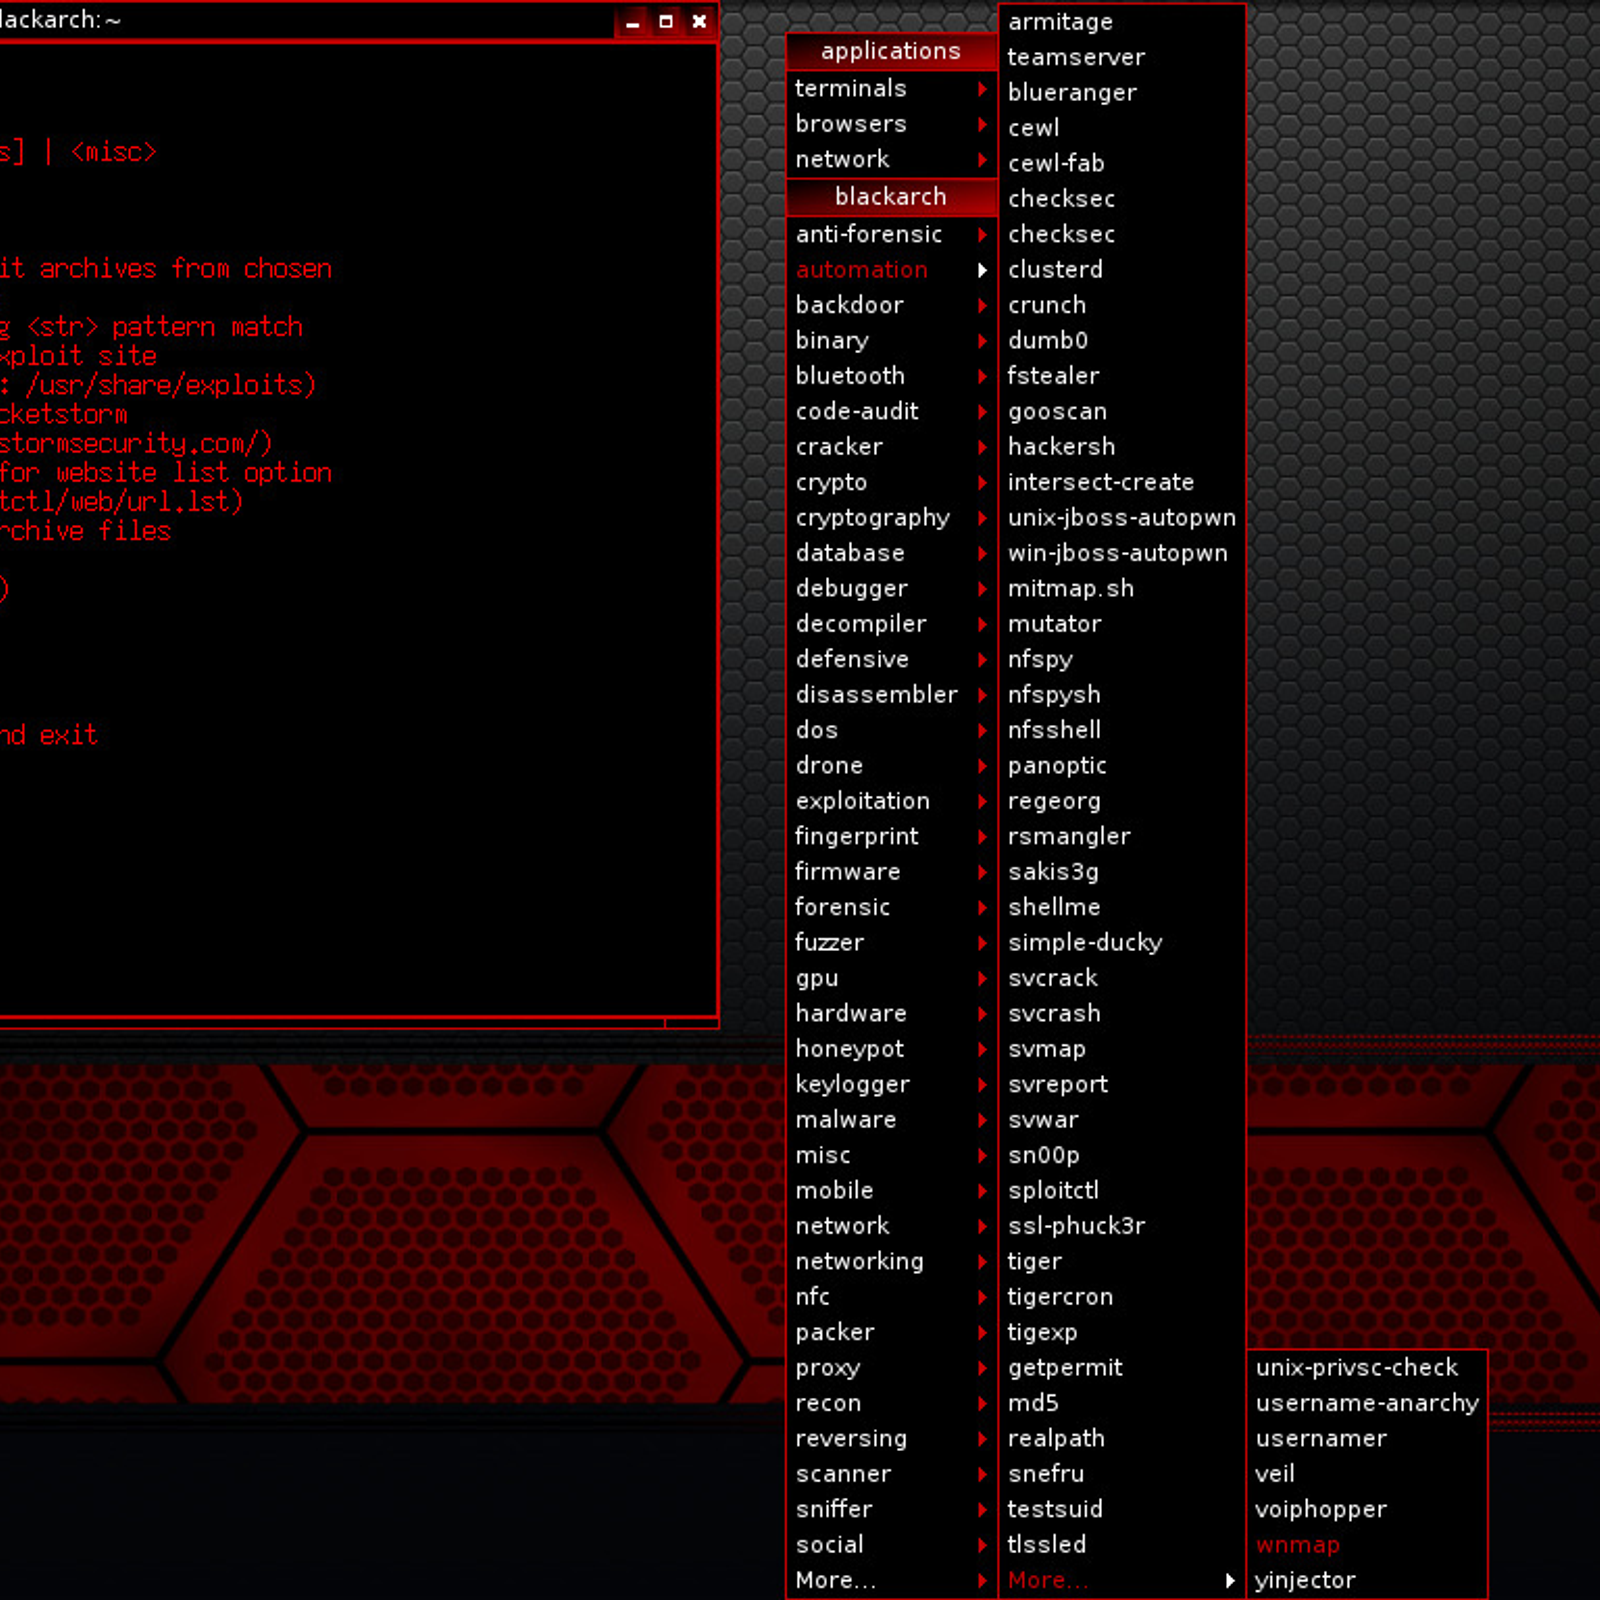
Task: Launch crunch tool
Action: [x=1122, y=305]
